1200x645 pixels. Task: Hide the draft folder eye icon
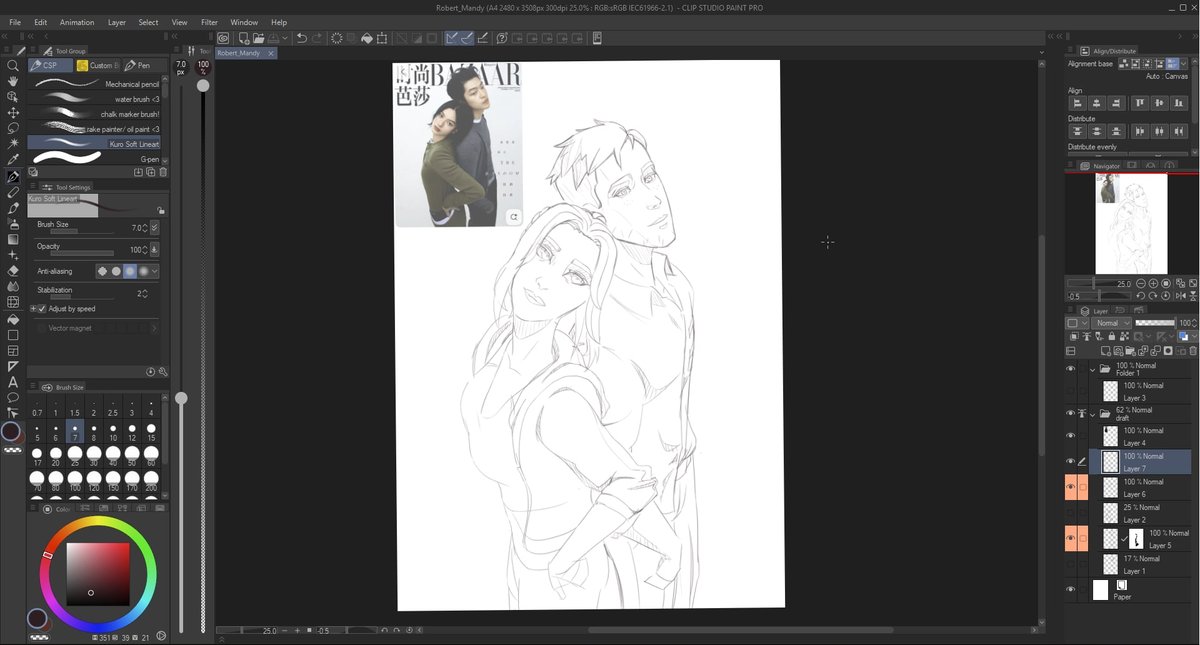coord(1070,413)
